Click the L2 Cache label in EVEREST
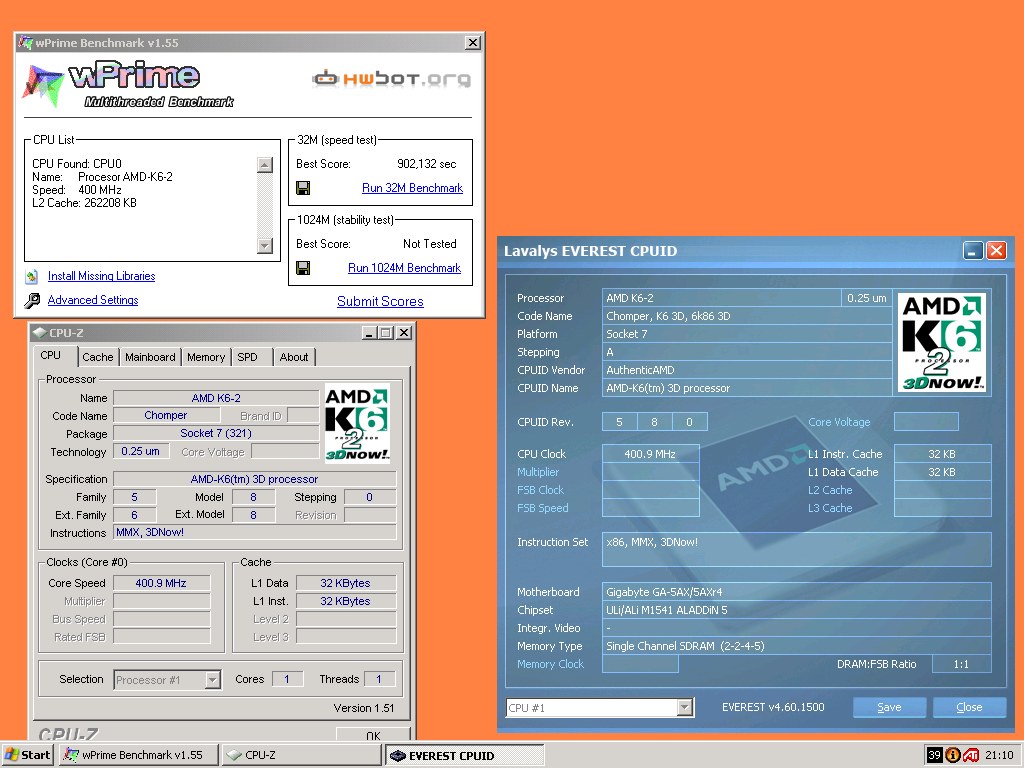 tap(829, 490)
